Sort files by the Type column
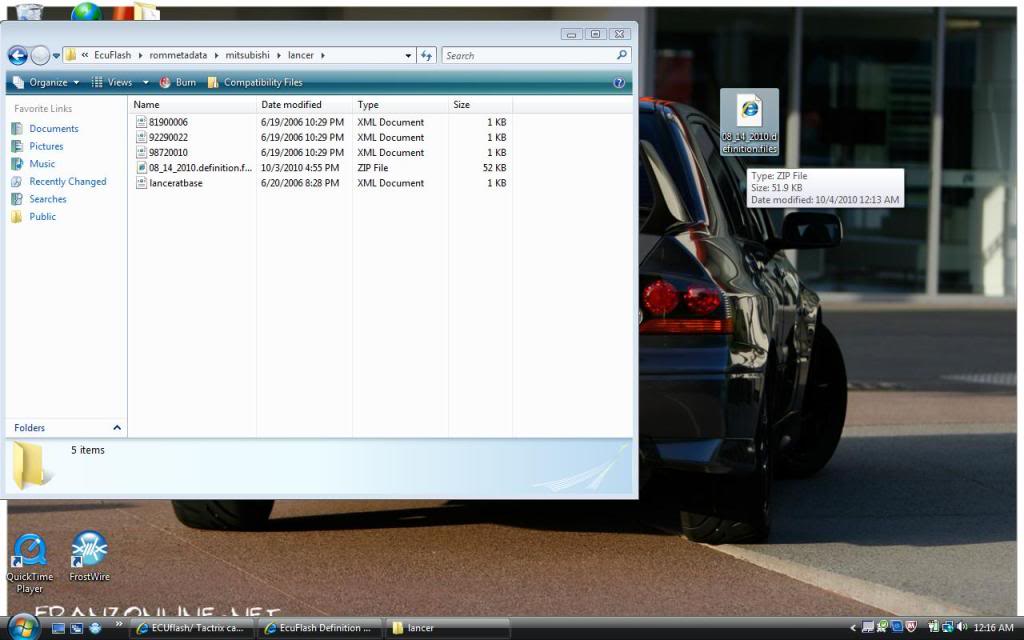Screen dimensions: 1024x640 [400, 104]
